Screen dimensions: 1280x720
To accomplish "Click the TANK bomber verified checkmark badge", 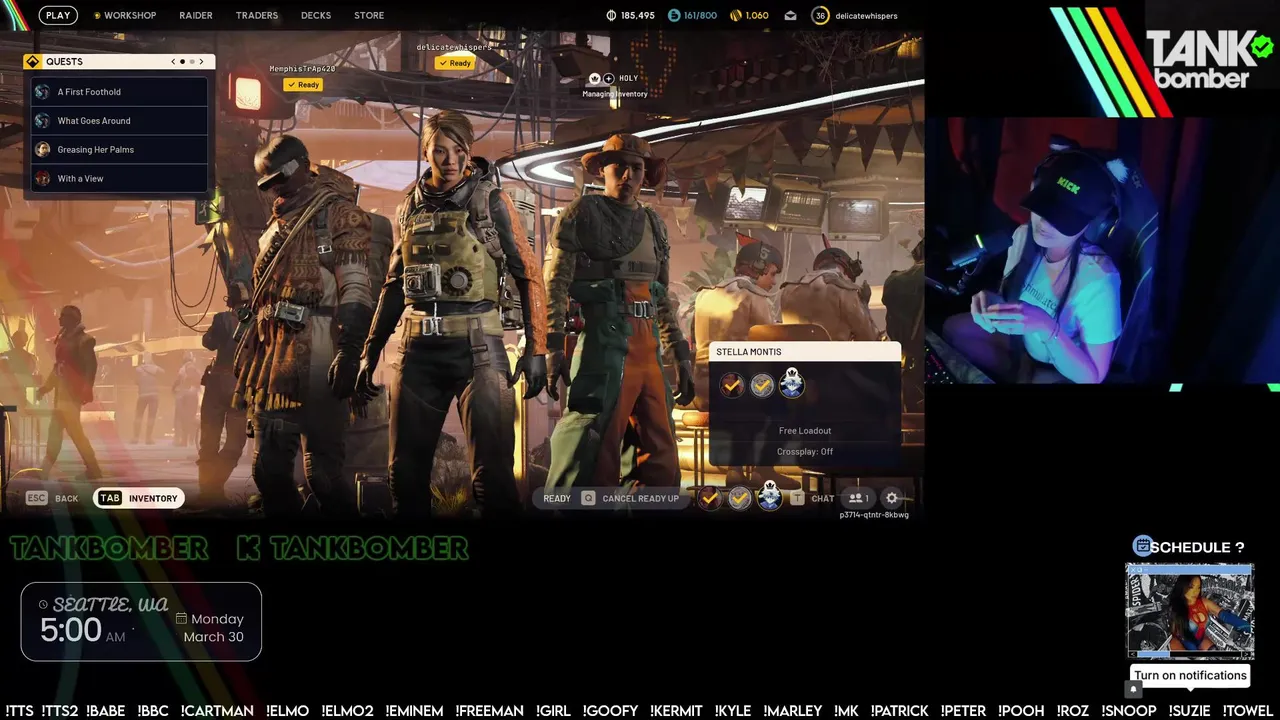I will [1261, 46].
